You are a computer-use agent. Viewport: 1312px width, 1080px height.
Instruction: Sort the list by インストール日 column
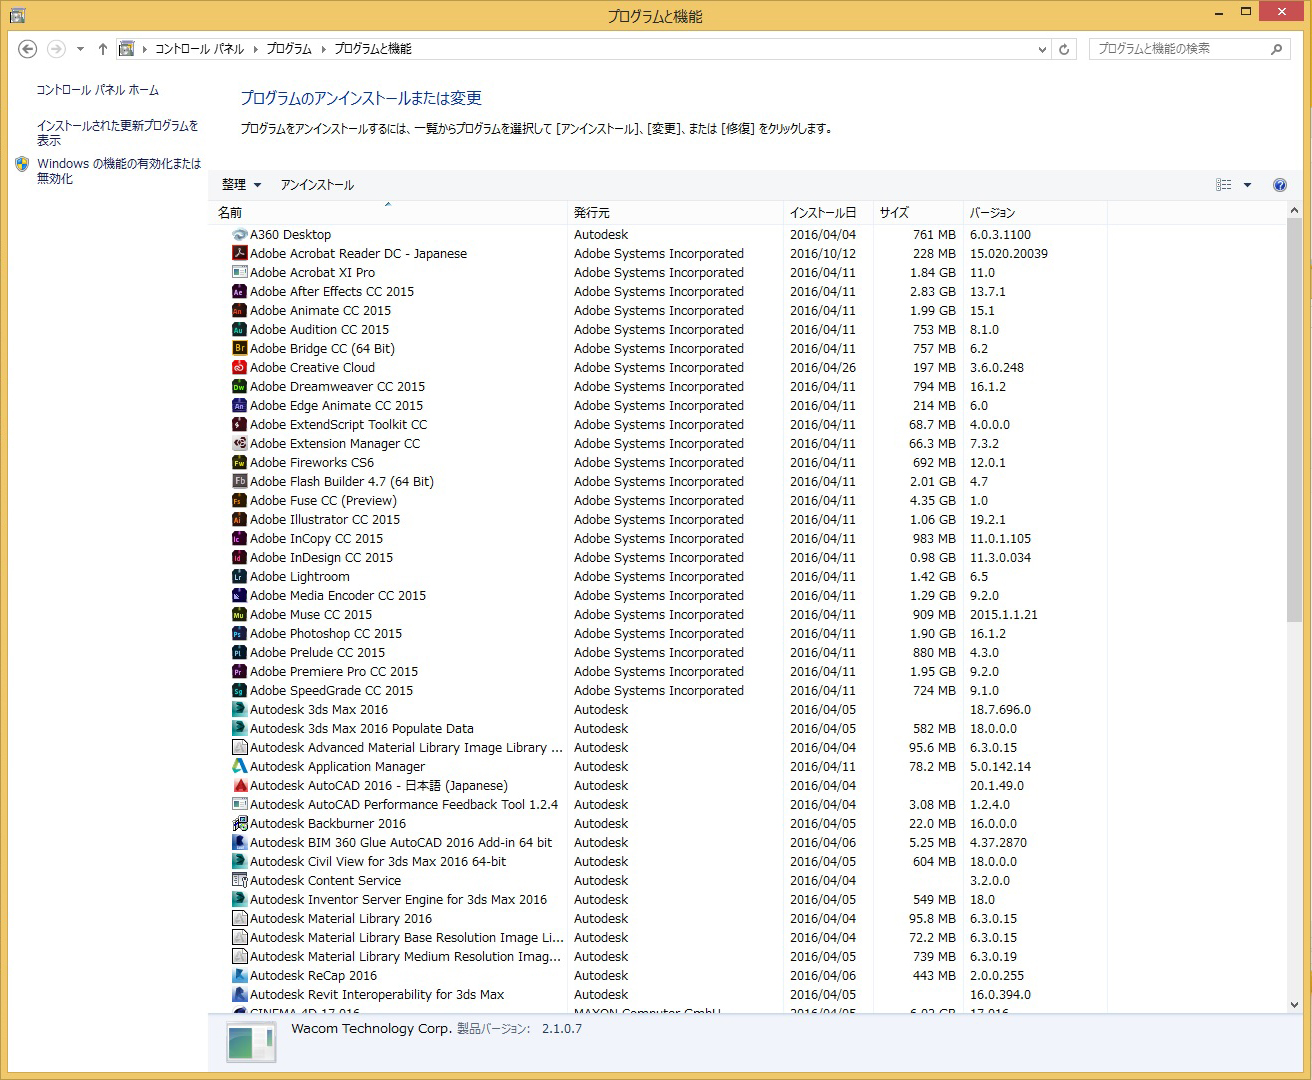(823, 213)
